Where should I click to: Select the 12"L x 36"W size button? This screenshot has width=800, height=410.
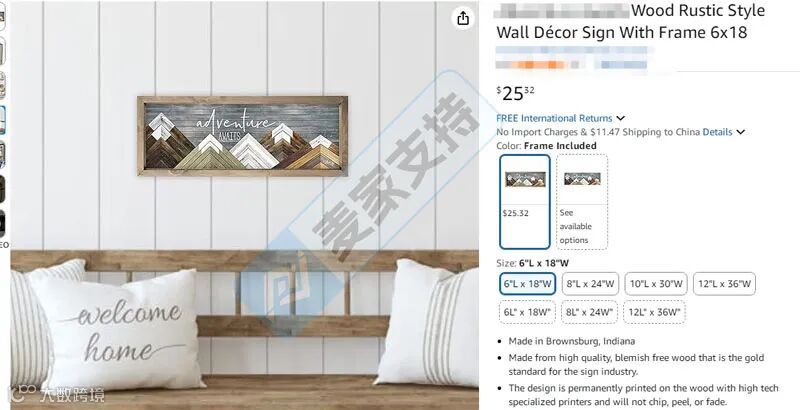pos(724,284)
